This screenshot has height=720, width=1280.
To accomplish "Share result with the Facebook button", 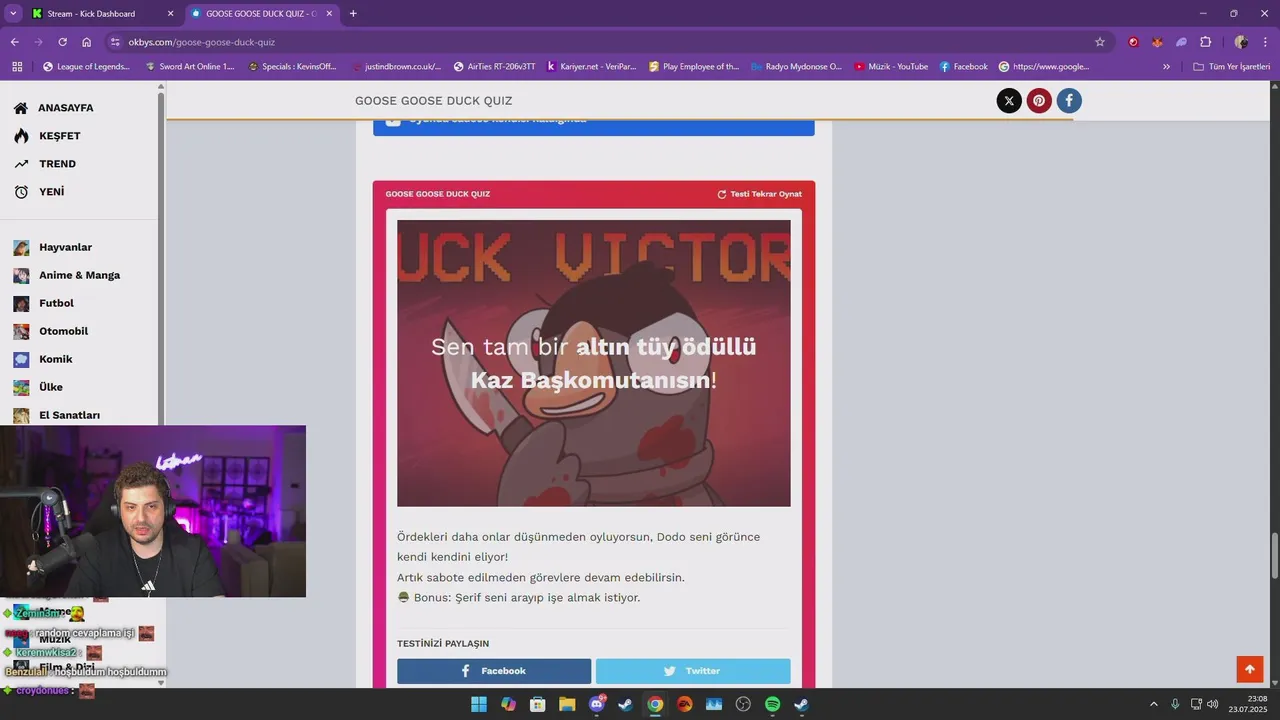I will tap(494, 671).
